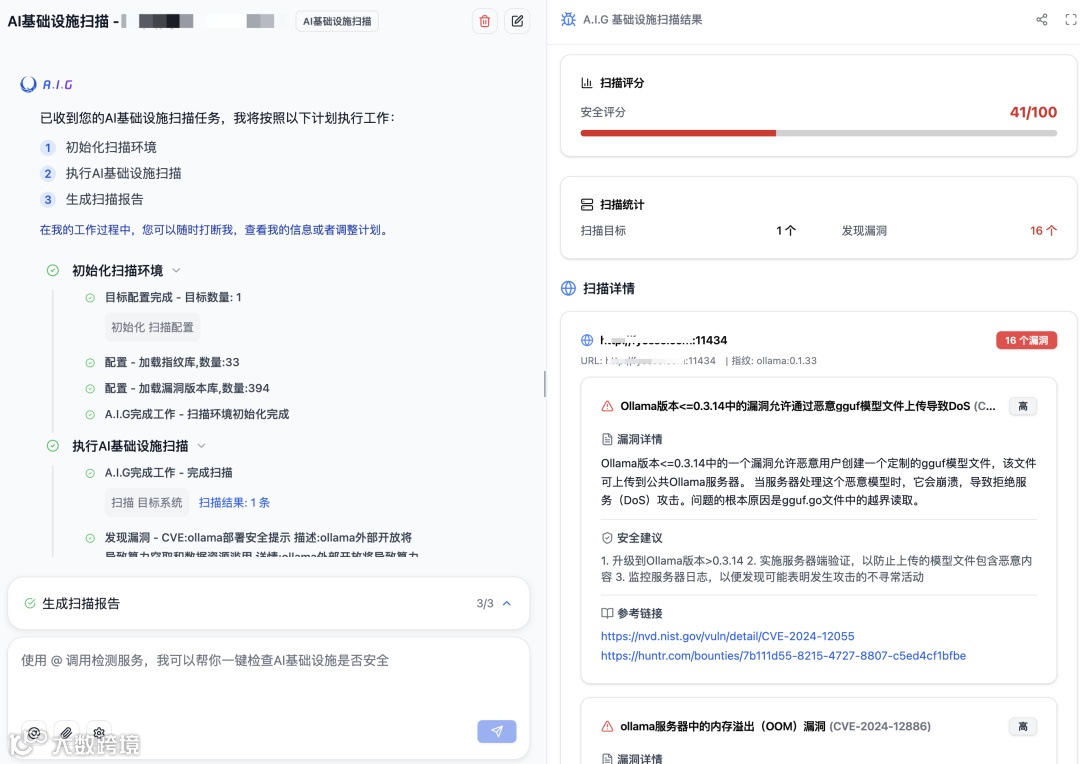
Task: Click A.I.G完成工作 - 完成扫描 entry
Action: (x=169, y=473)
